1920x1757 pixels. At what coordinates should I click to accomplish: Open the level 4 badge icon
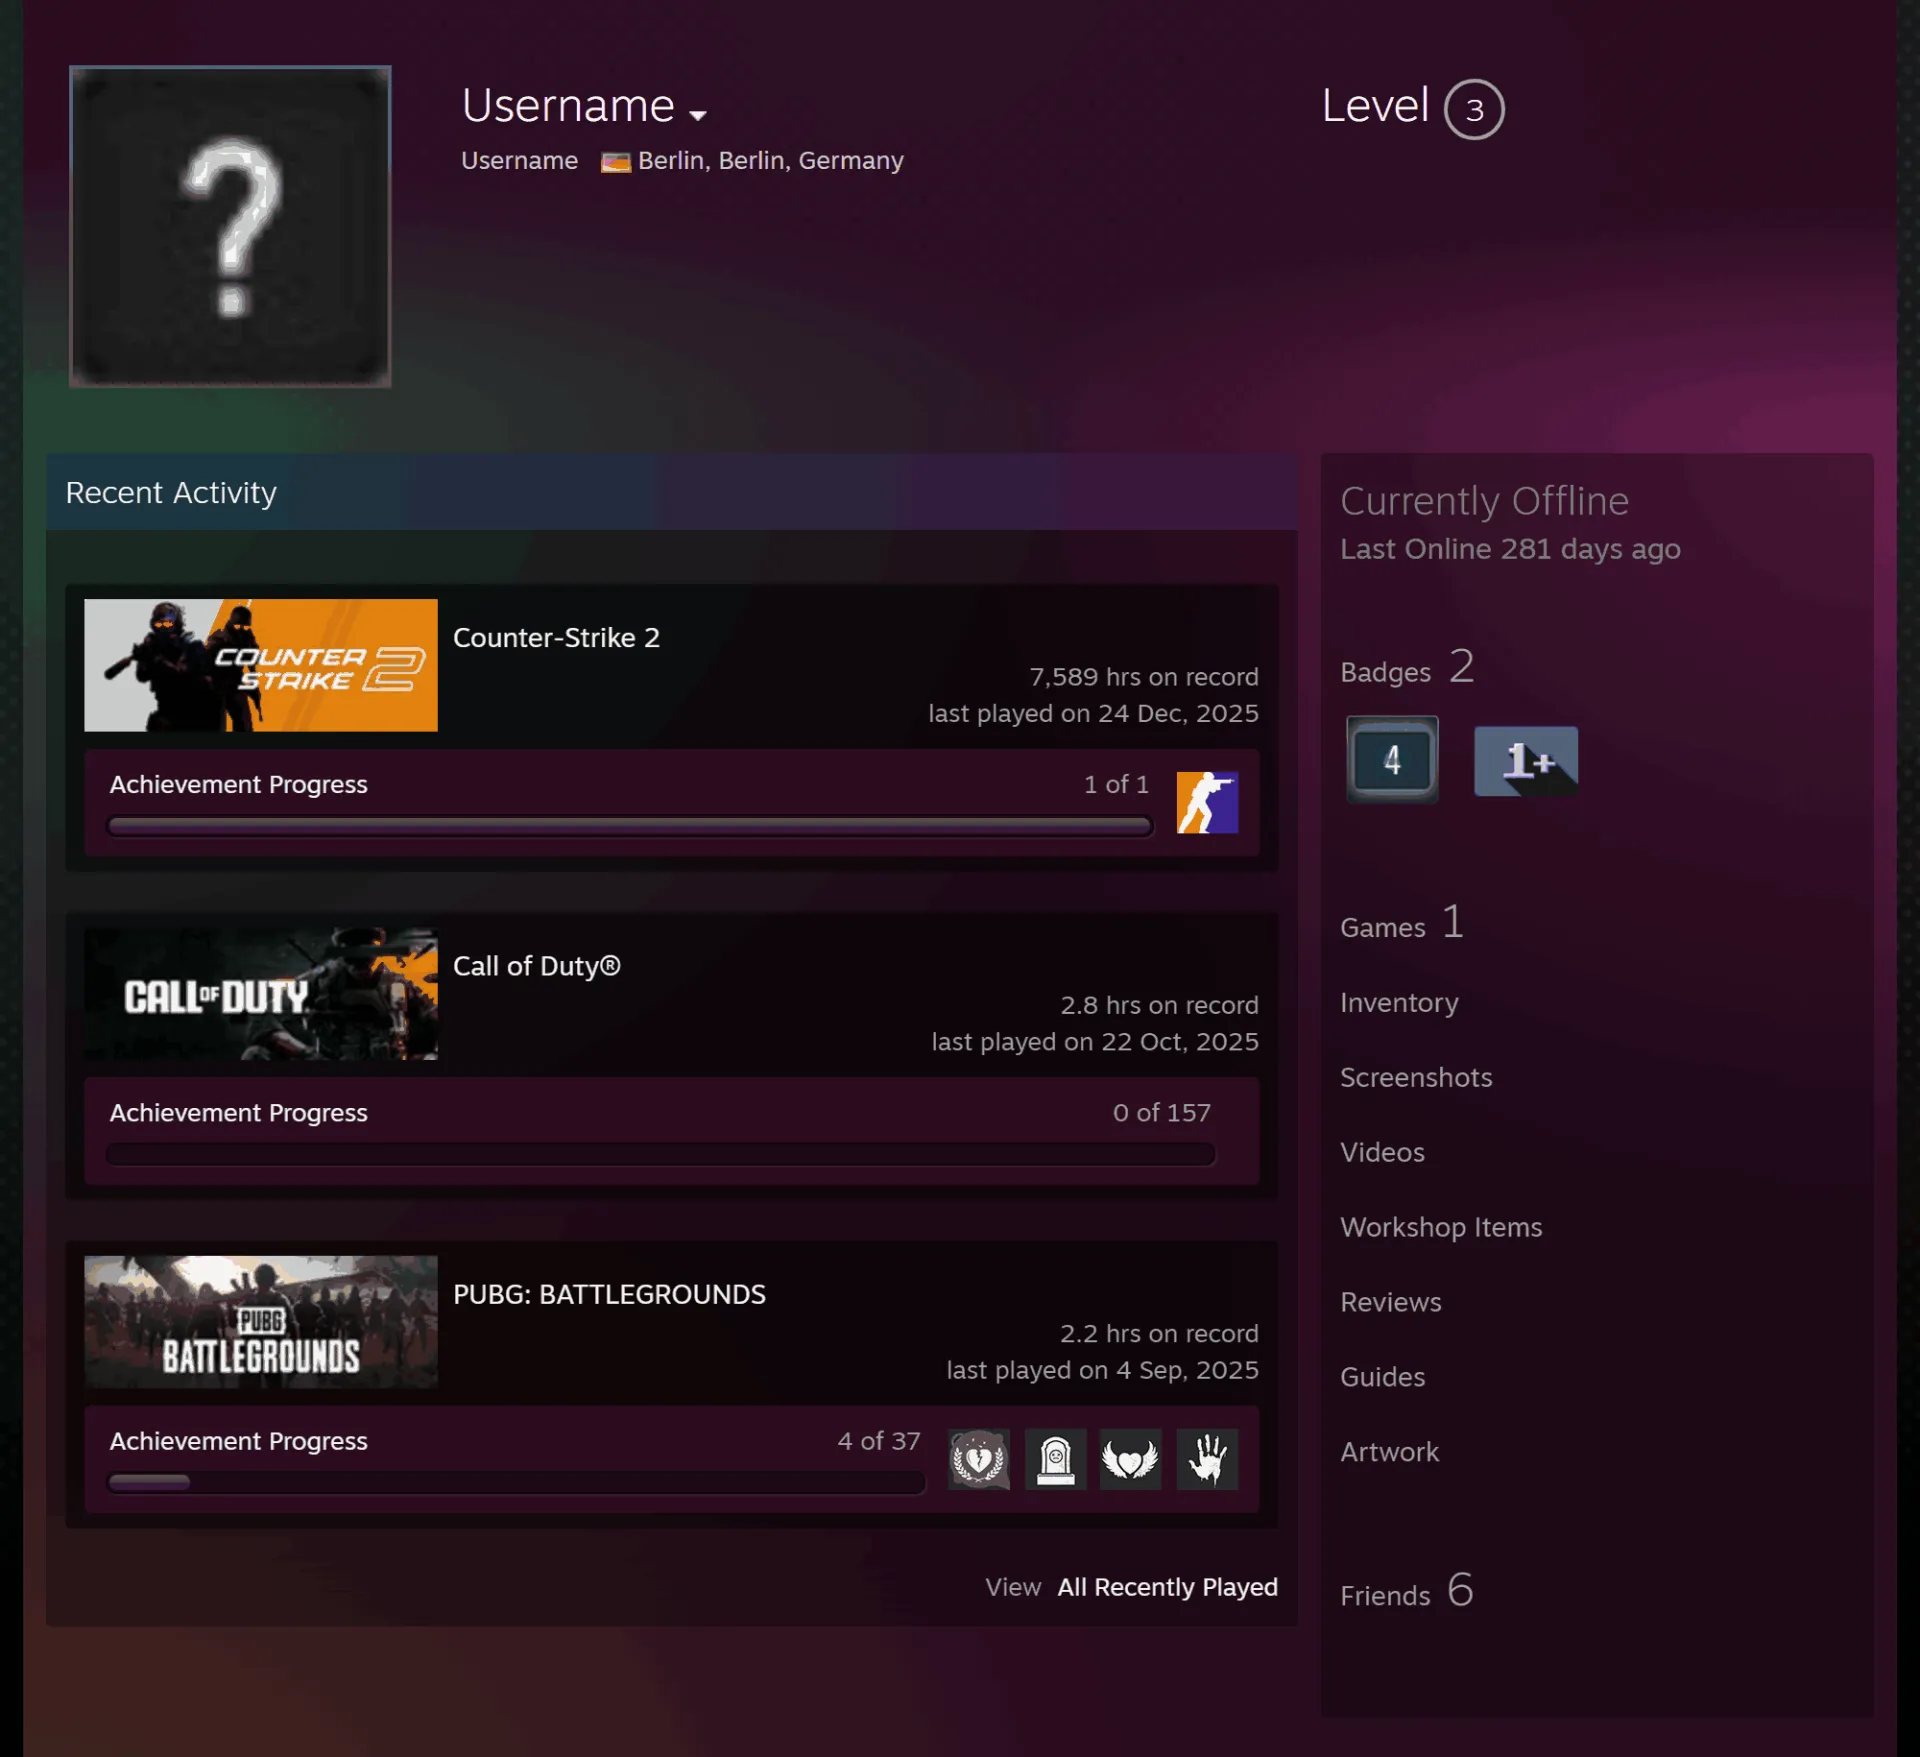pos(1392,760)
